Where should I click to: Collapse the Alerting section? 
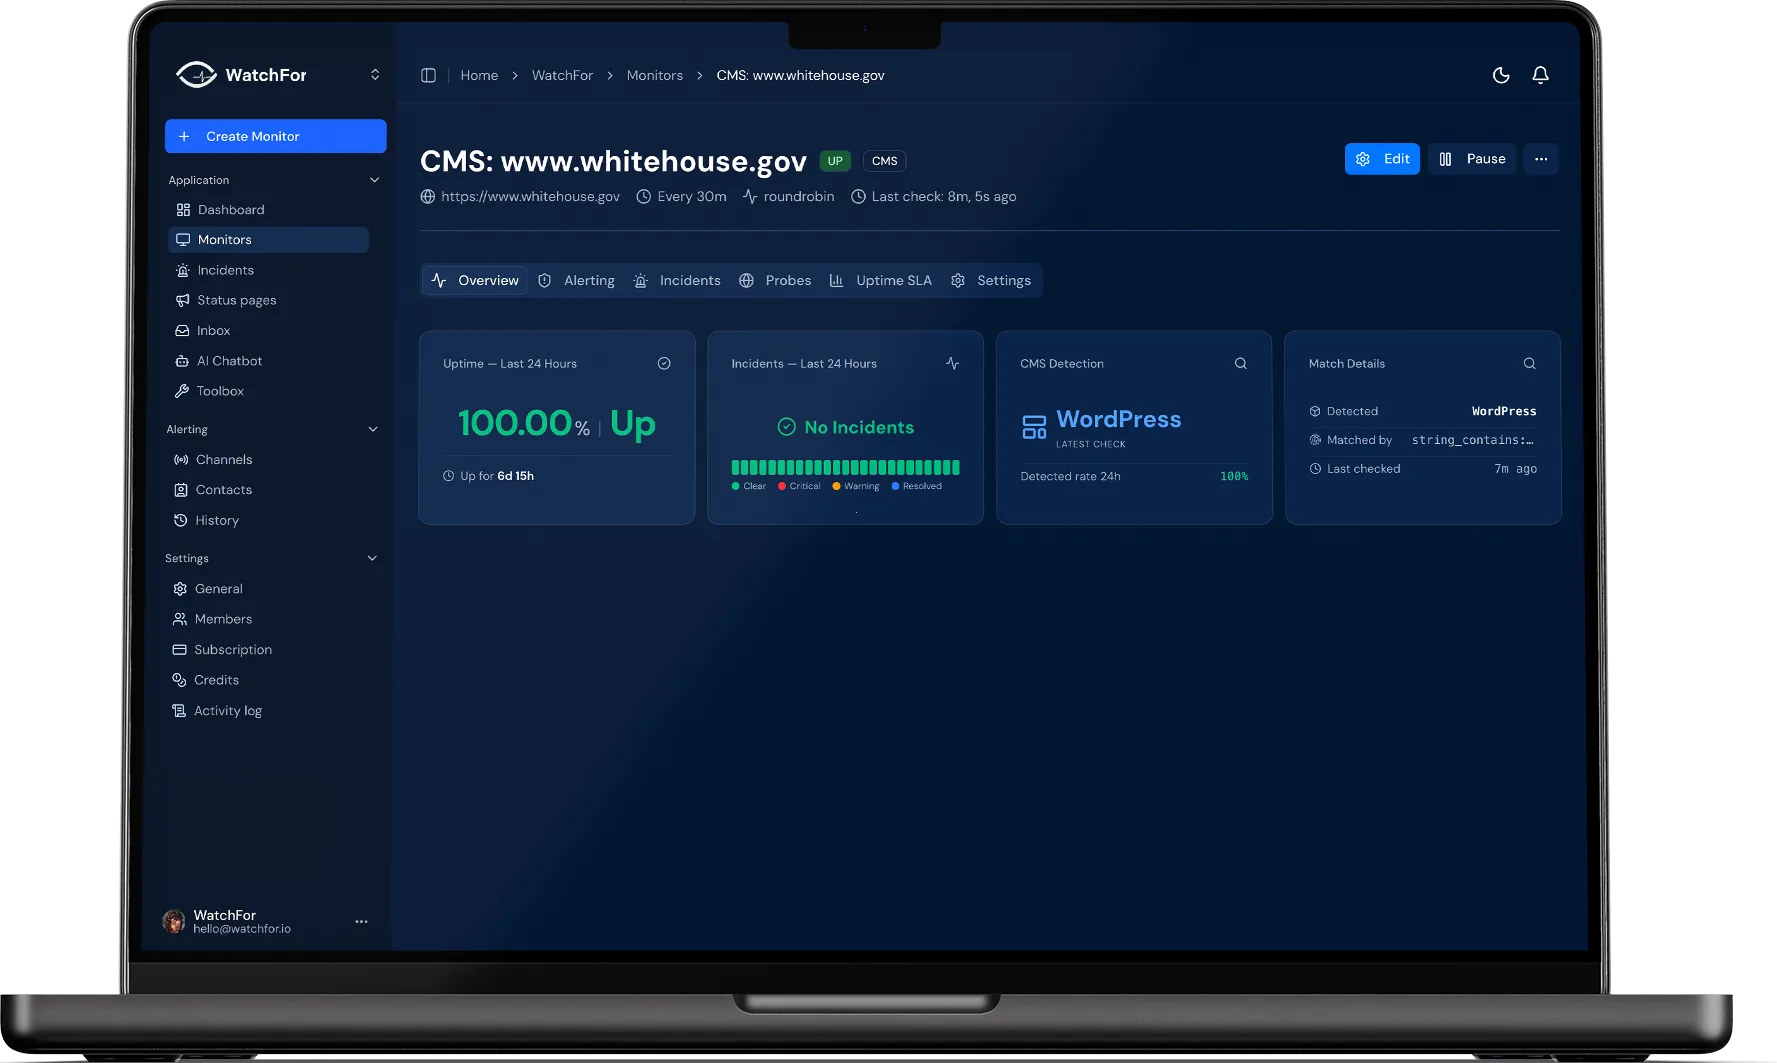(373, 429)
